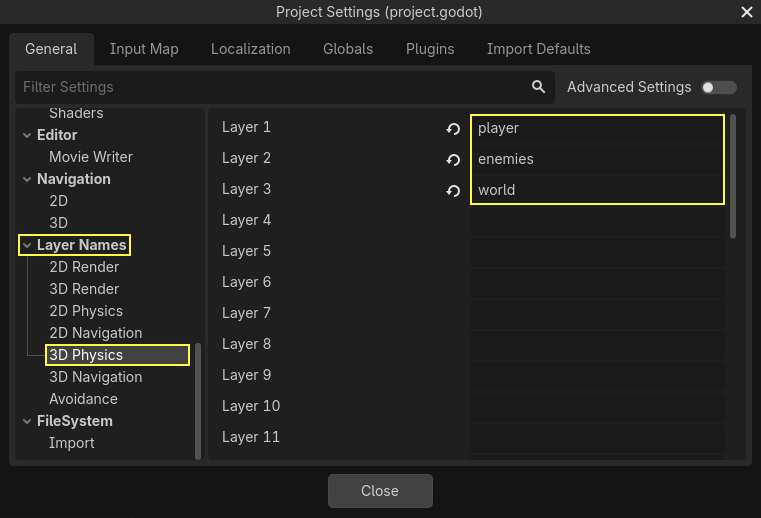Collapse the Editor category arrow
This screenshot has height=518, width=761.
(x=27, y=135)
